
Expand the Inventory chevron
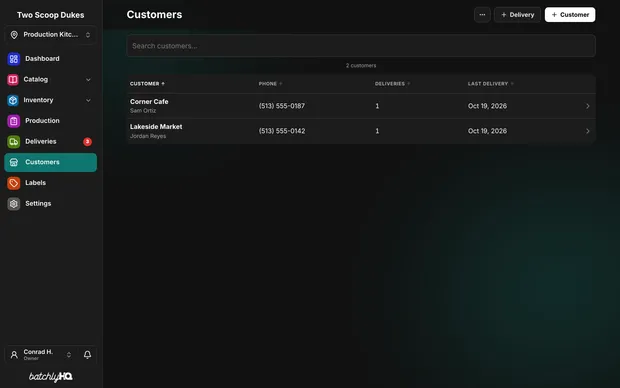click(x=88, y=100)
